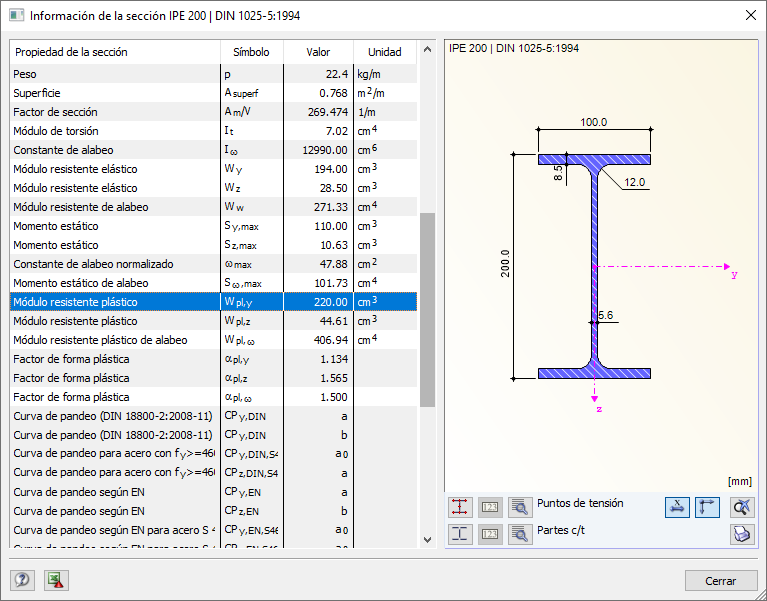Viewport: 767px width, 601px height.
Task: Click the Valor column header
Action: (x=318, y=52)
